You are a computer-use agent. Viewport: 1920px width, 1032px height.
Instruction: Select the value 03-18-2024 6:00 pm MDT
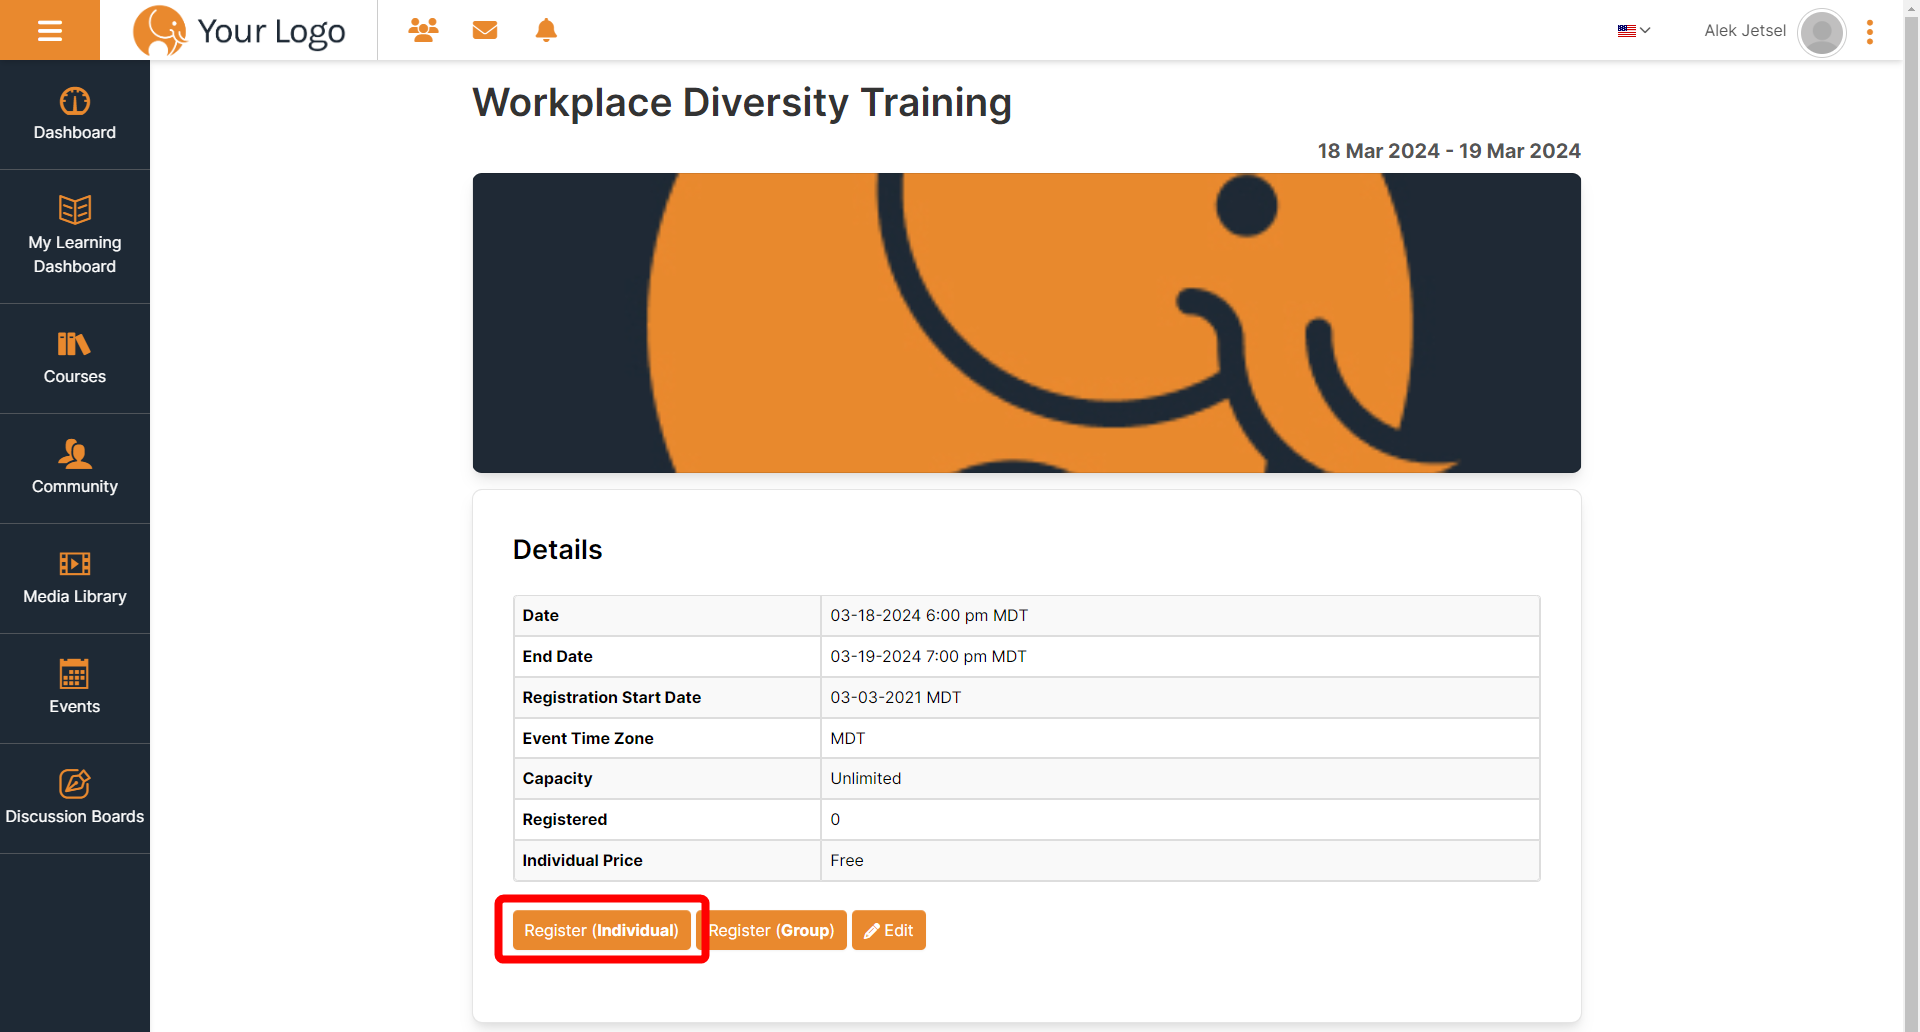(929, 615)
